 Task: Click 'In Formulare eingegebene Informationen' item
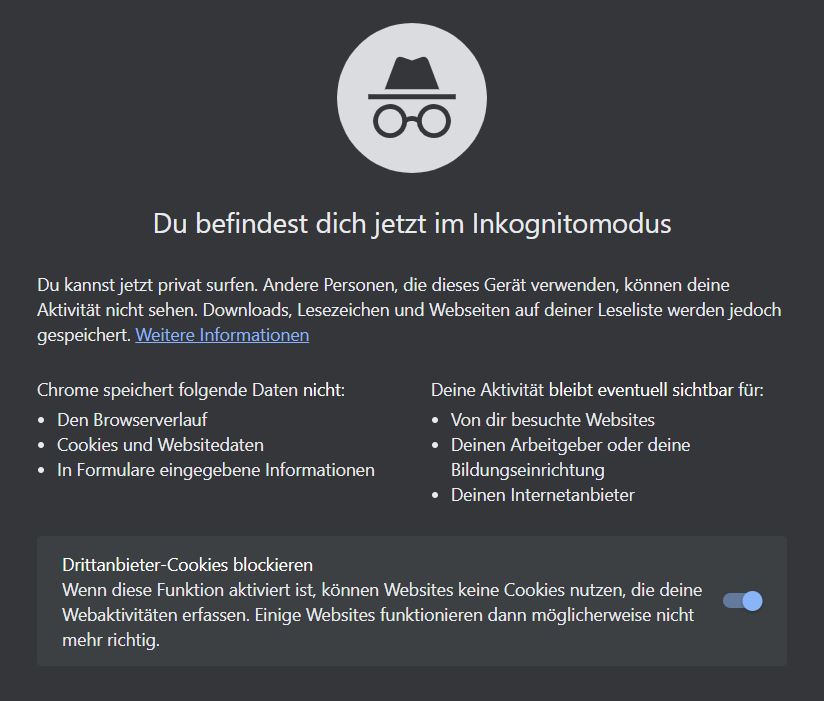tap(215, 470)
